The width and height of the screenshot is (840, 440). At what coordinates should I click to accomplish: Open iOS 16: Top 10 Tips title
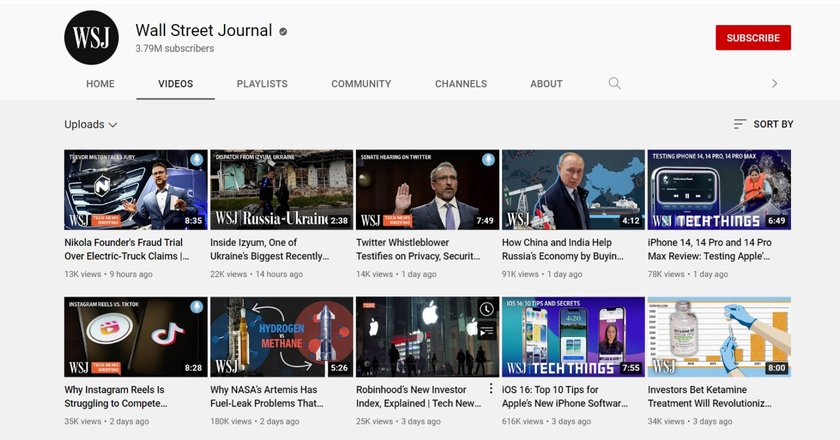point(565,397)
